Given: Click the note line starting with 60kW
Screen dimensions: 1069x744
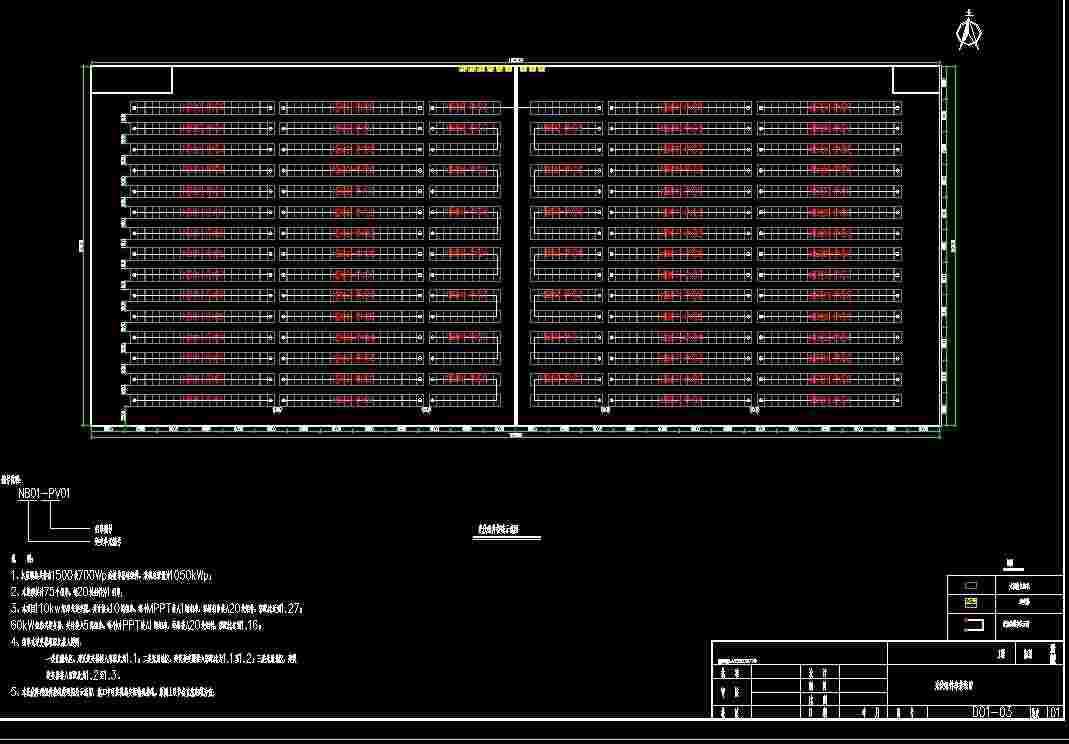Looking at the screenshot, I should point(150,624).
